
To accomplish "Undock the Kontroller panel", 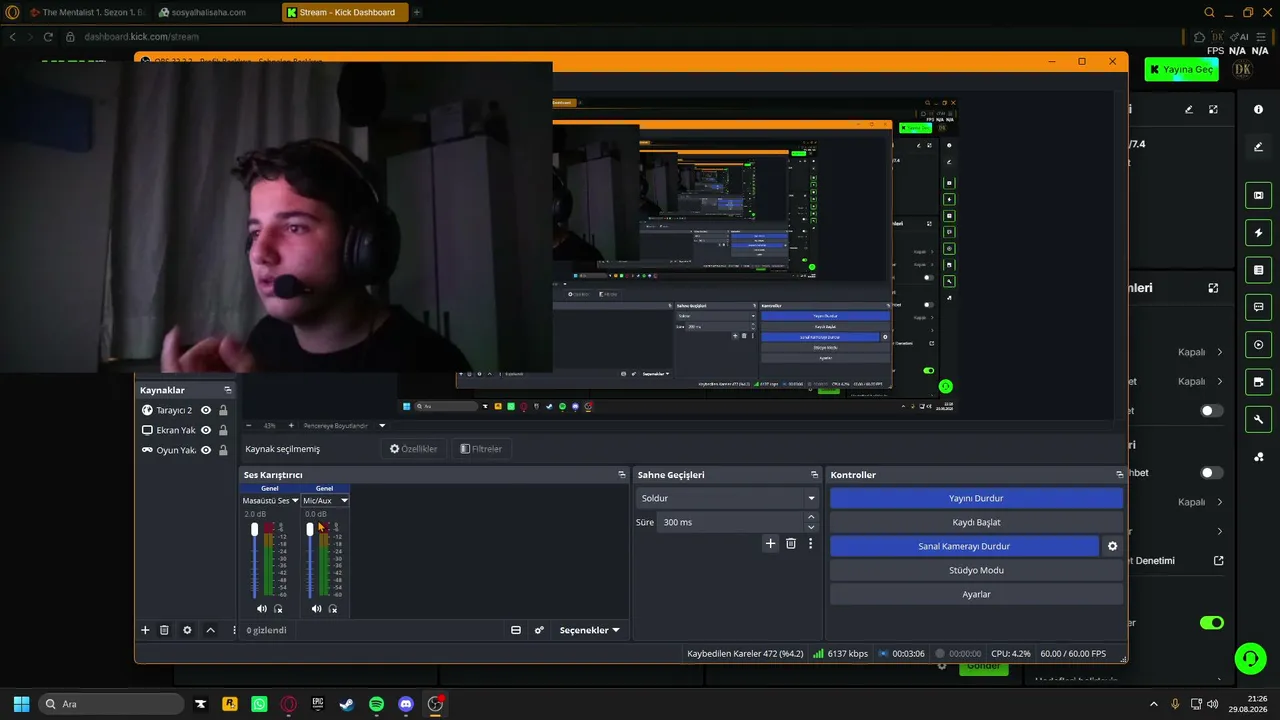I will click(1119, 475).
